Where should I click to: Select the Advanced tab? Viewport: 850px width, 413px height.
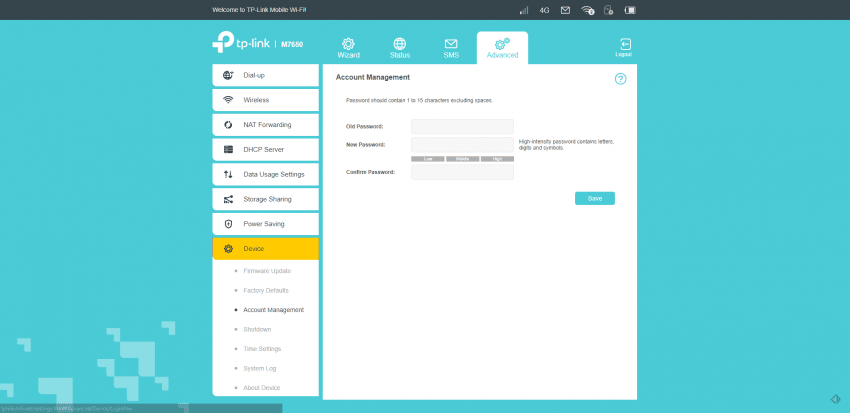pyautogui.click(x=502, y=48)
